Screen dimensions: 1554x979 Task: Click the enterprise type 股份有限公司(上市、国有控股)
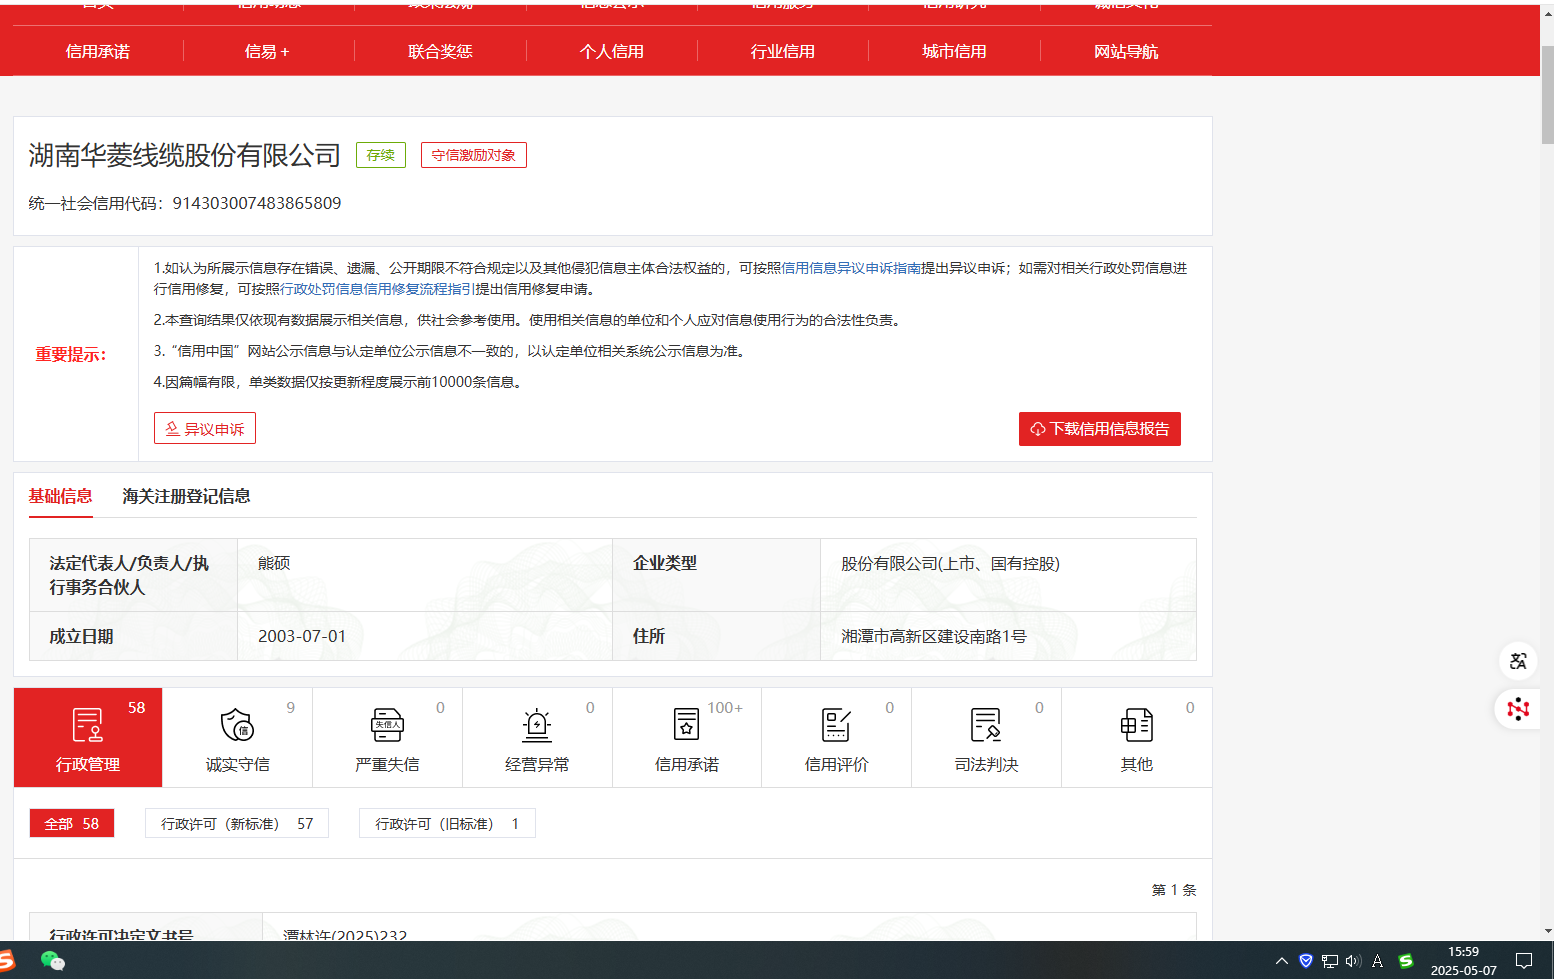(950, 563)
